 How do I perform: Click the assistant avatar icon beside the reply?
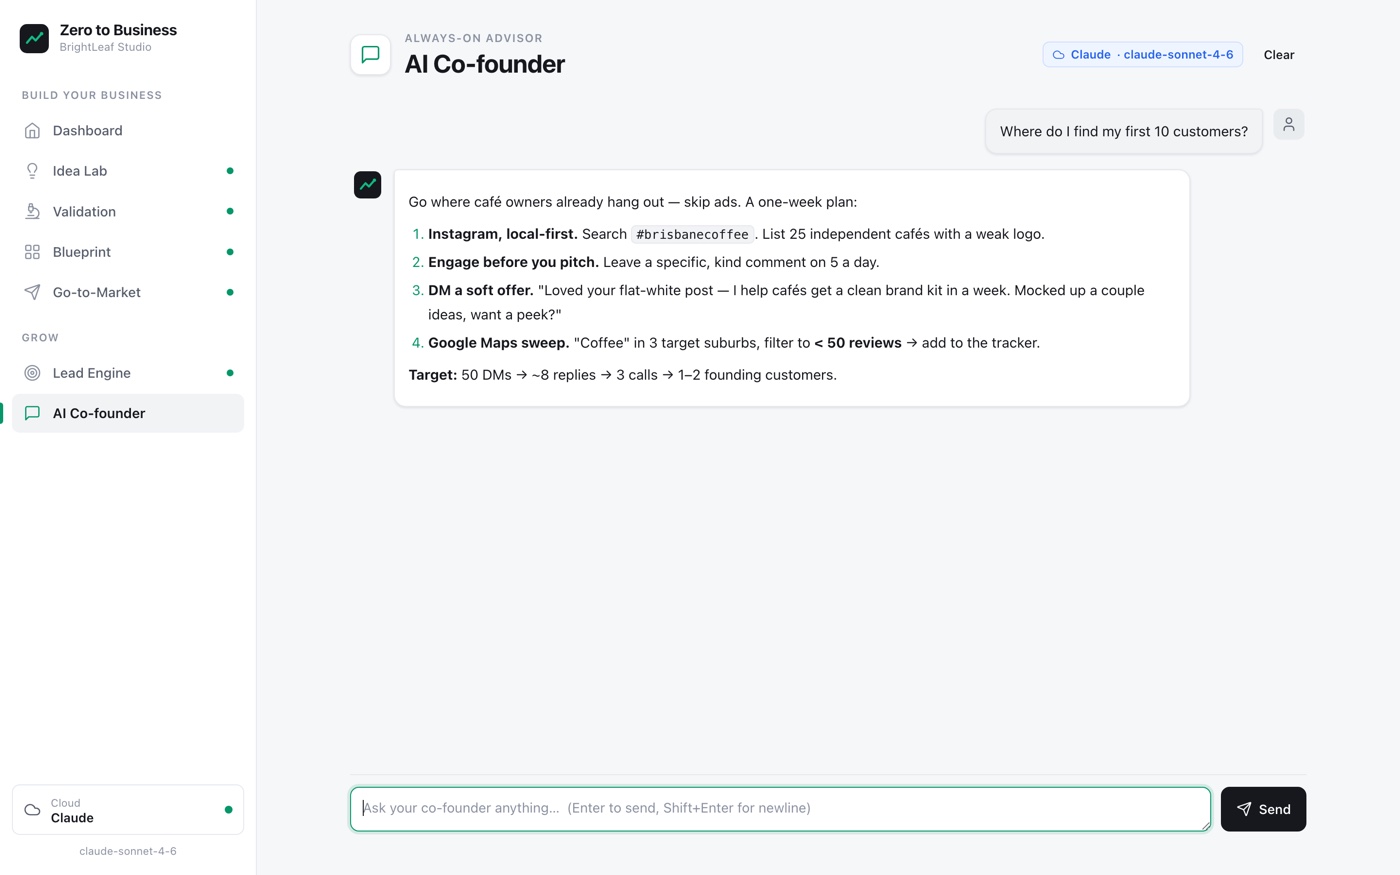(367, 185)
